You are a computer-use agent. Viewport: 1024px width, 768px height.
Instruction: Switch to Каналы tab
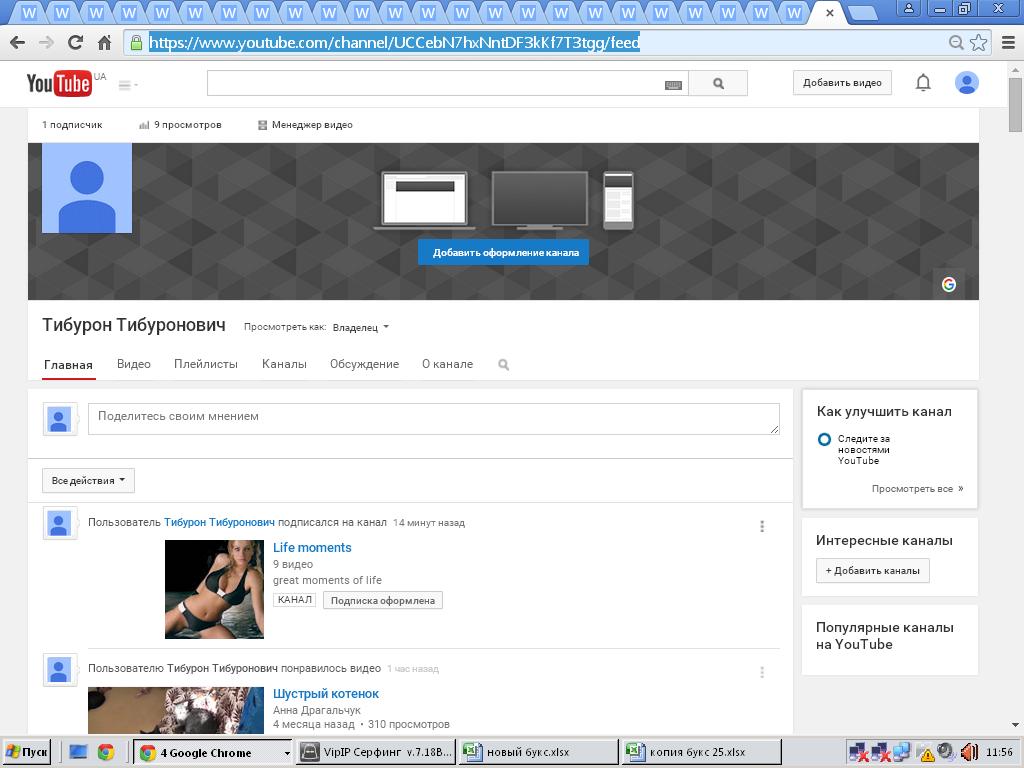[284, 364]
